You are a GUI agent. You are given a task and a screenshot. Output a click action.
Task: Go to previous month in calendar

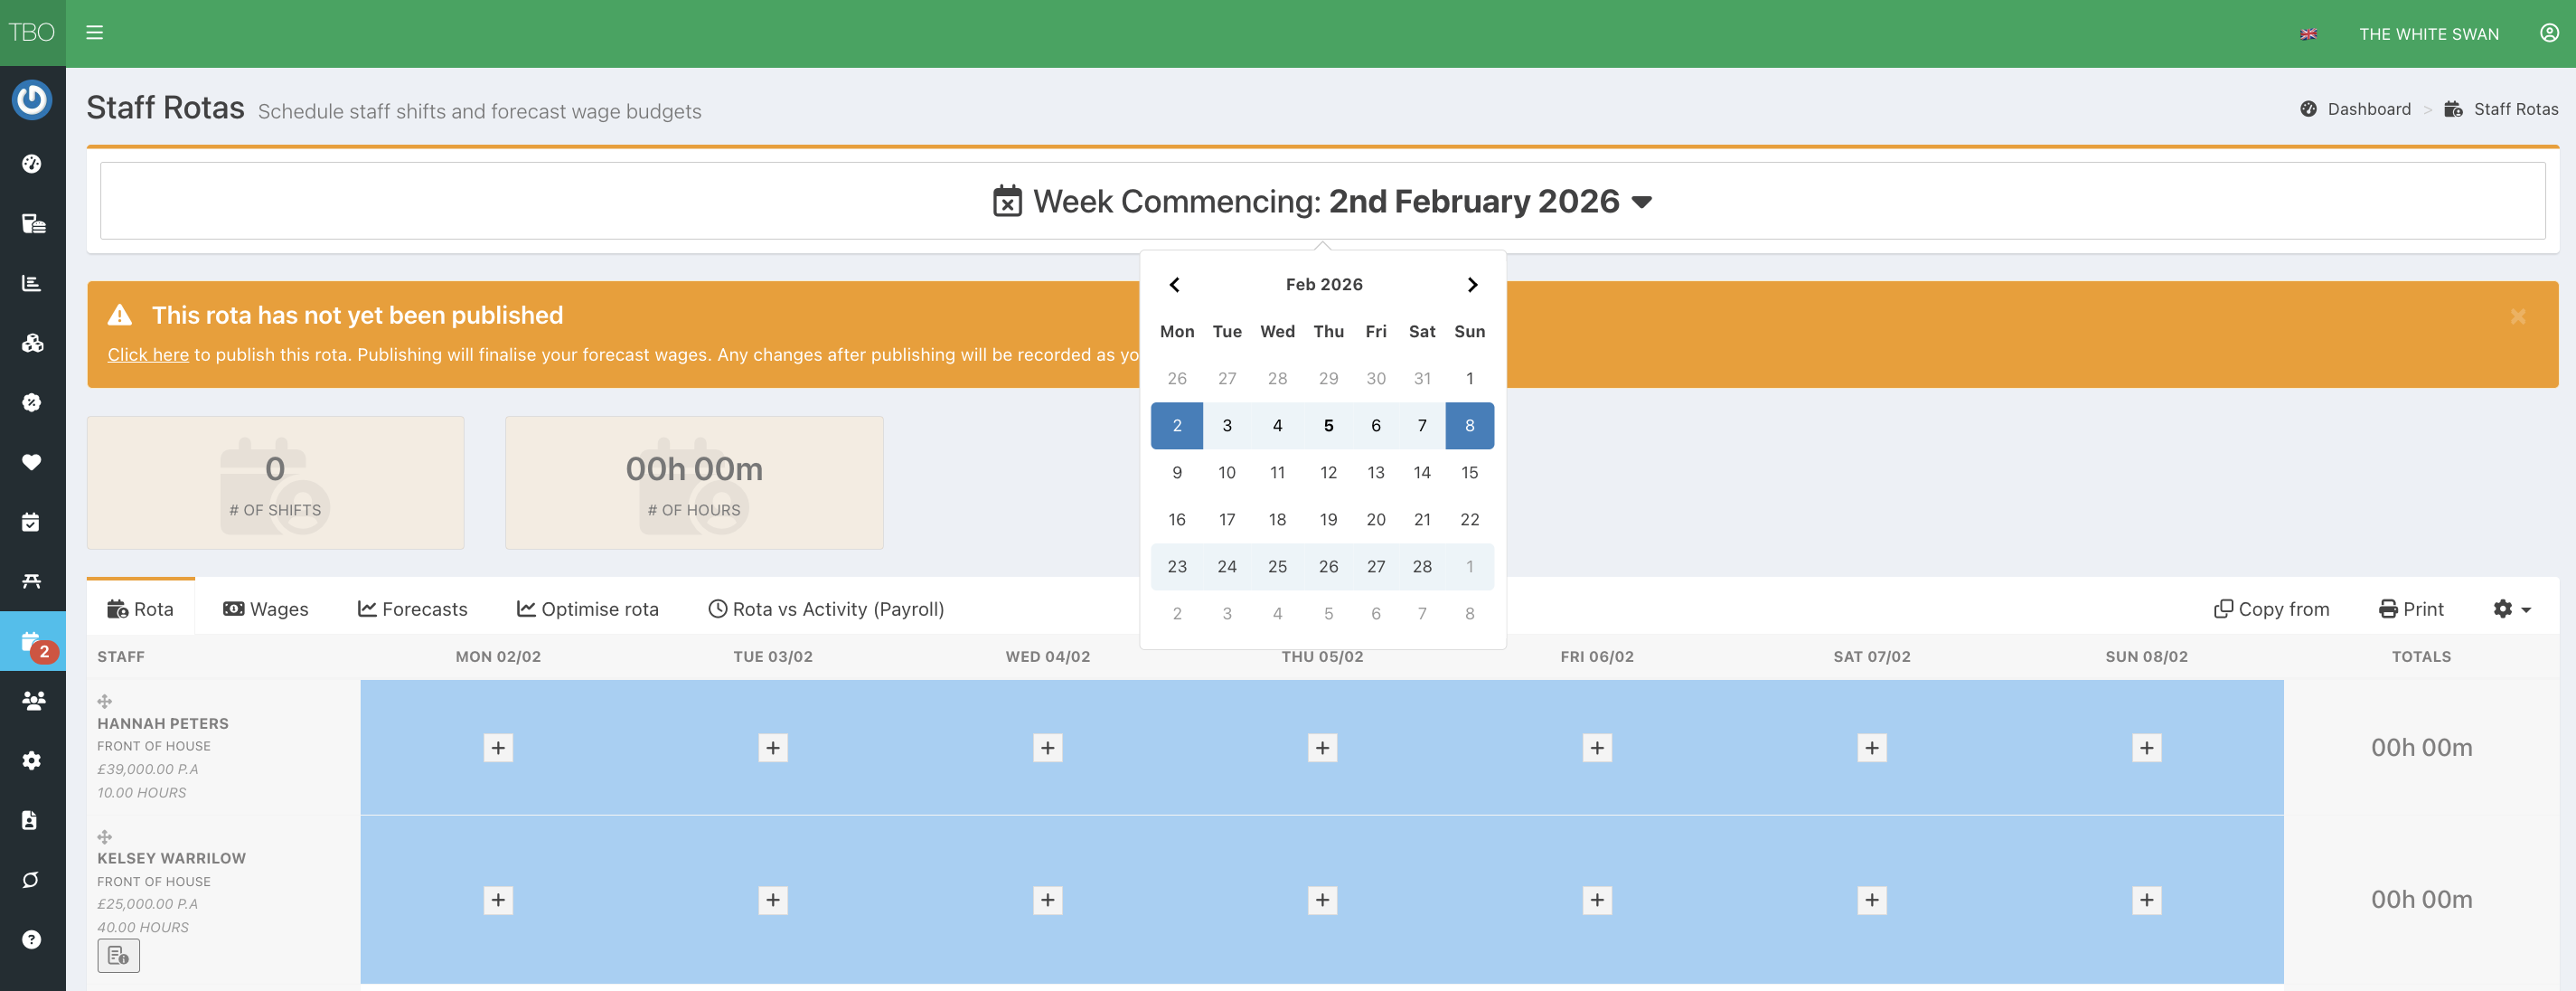[1175, 285]
